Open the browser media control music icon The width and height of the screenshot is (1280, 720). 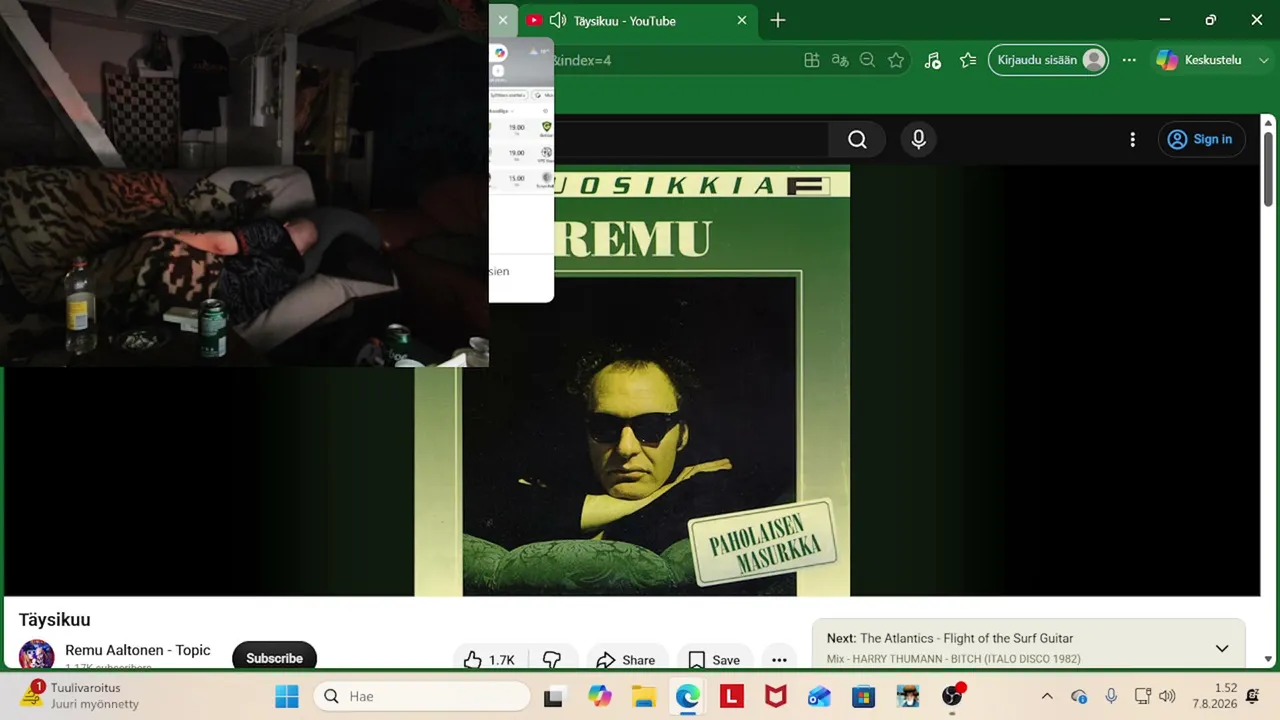click(x=932, y=60)
